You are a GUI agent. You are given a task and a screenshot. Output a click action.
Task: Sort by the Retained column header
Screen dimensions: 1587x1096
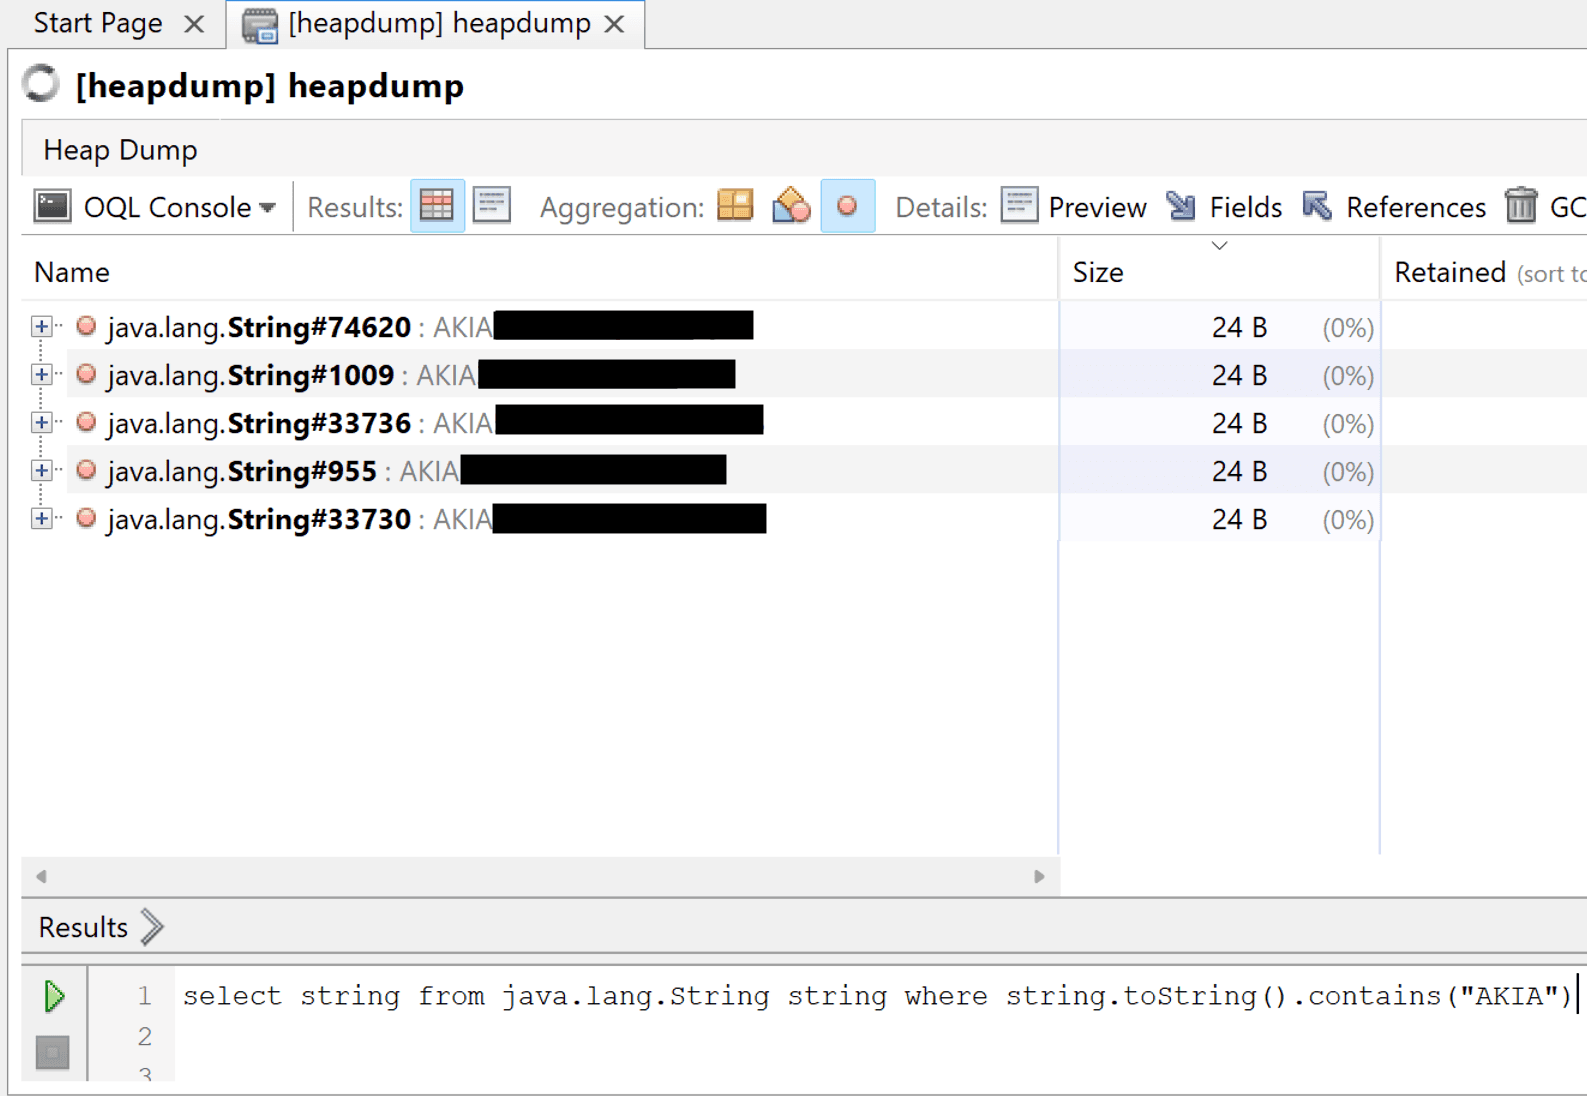point(1484,272)
